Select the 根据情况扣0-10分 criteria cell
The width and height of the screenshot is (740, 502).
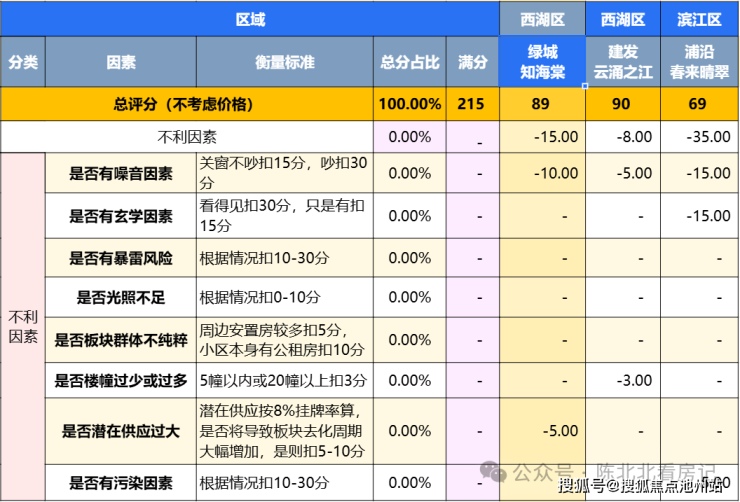pos(285,297)
